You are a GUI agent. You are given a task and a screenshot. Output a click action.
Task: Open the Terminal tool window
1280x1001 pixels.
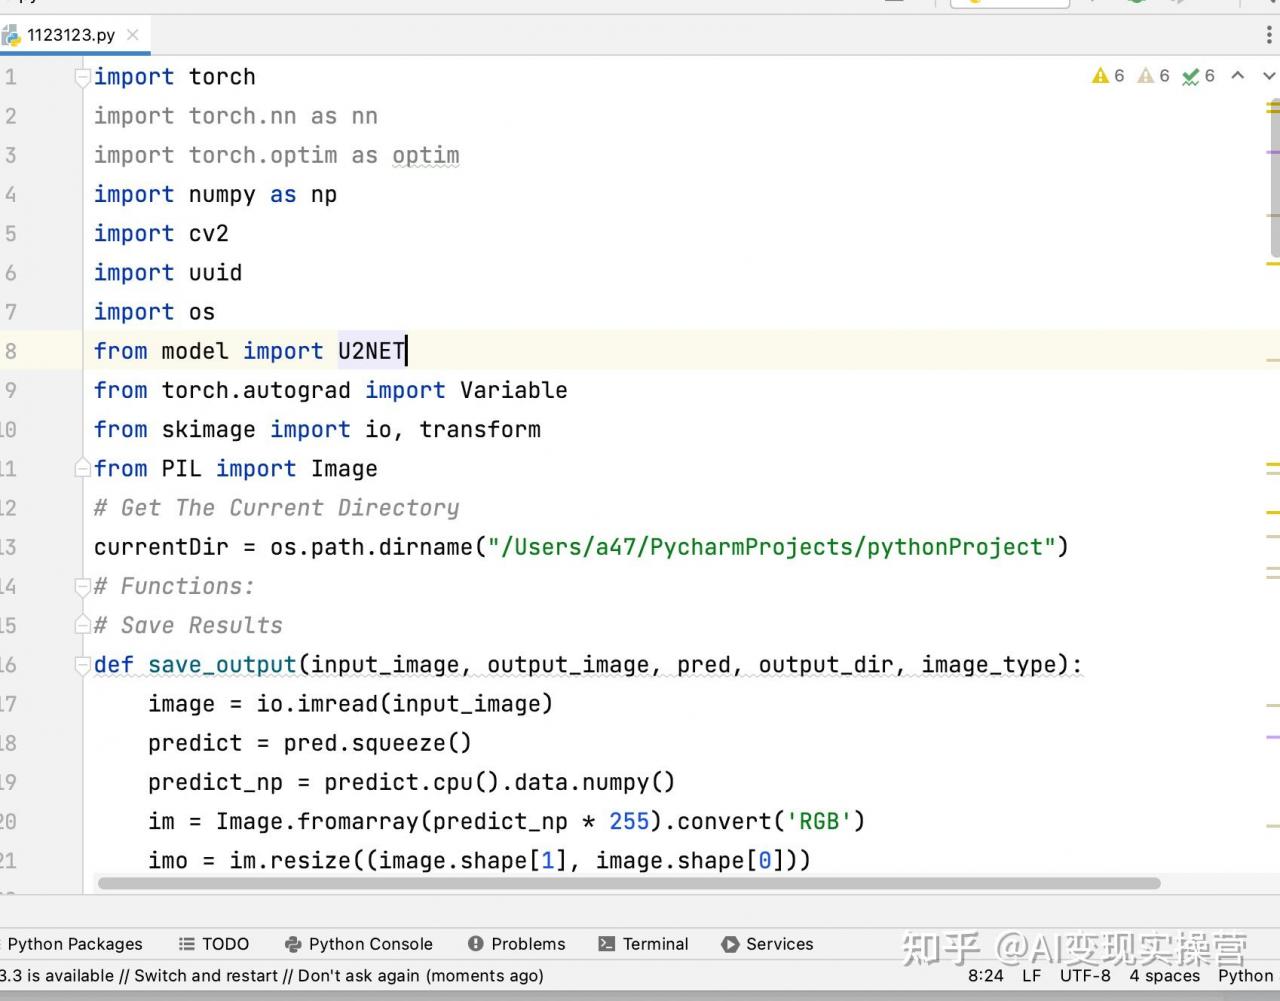644,944
